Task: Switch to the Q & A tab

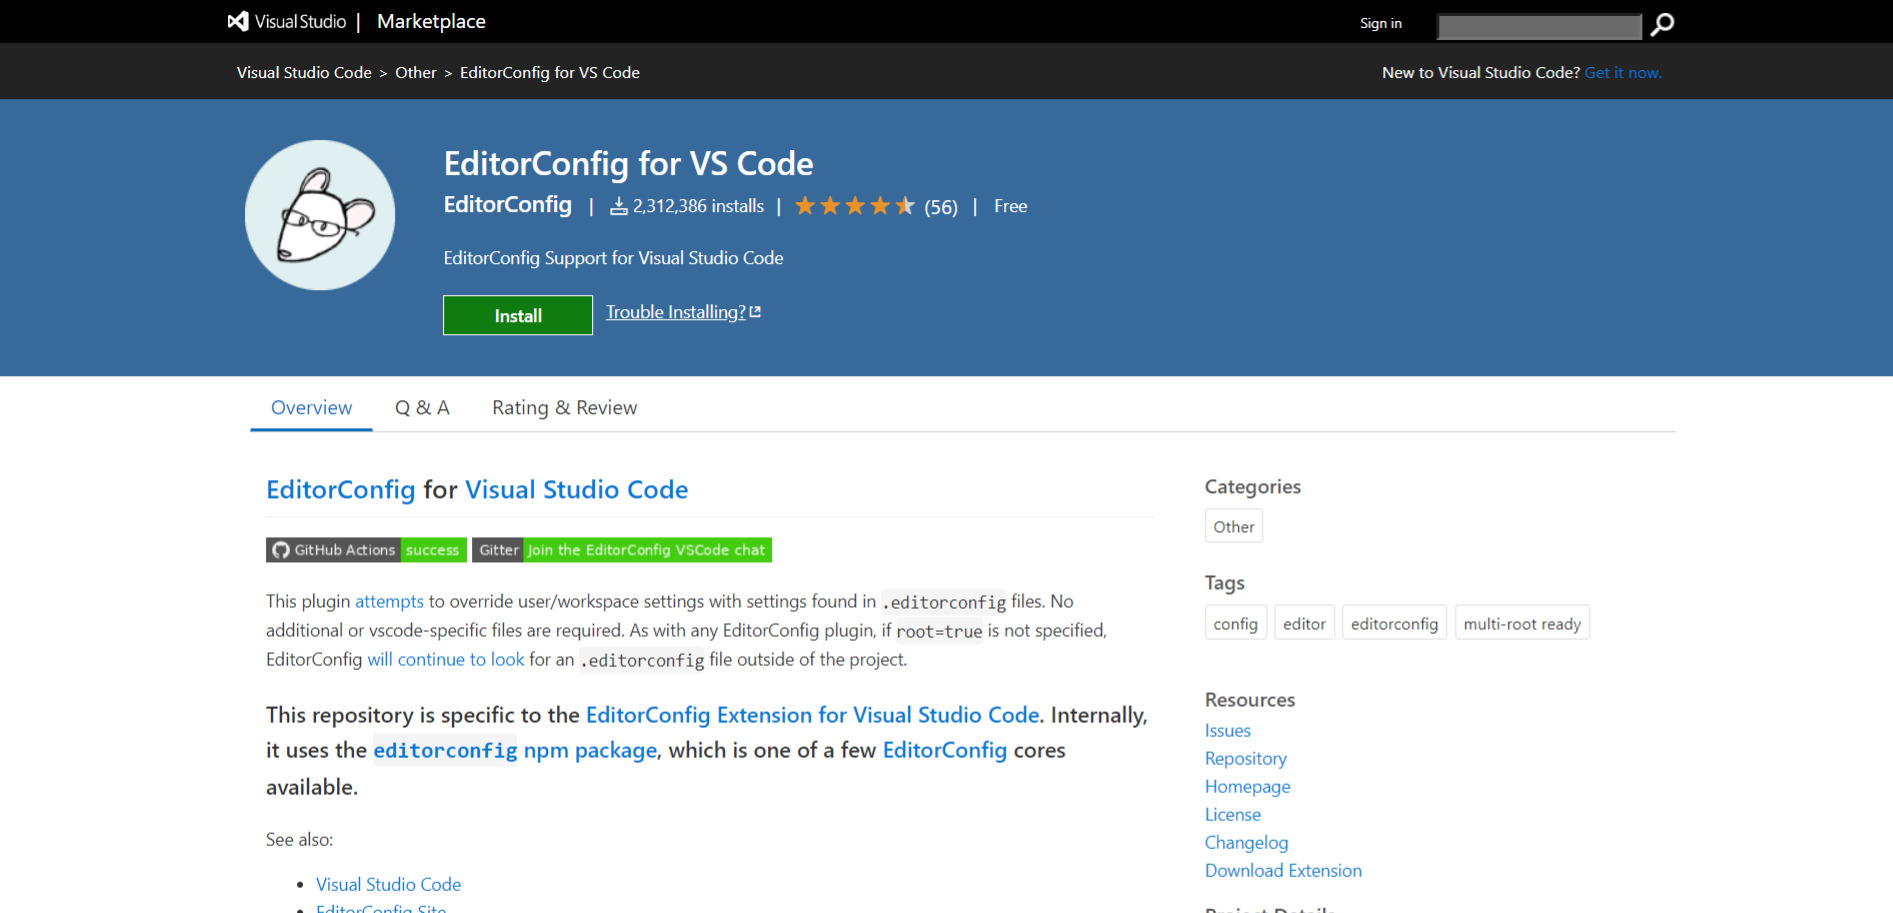Action: coord(422,408)
